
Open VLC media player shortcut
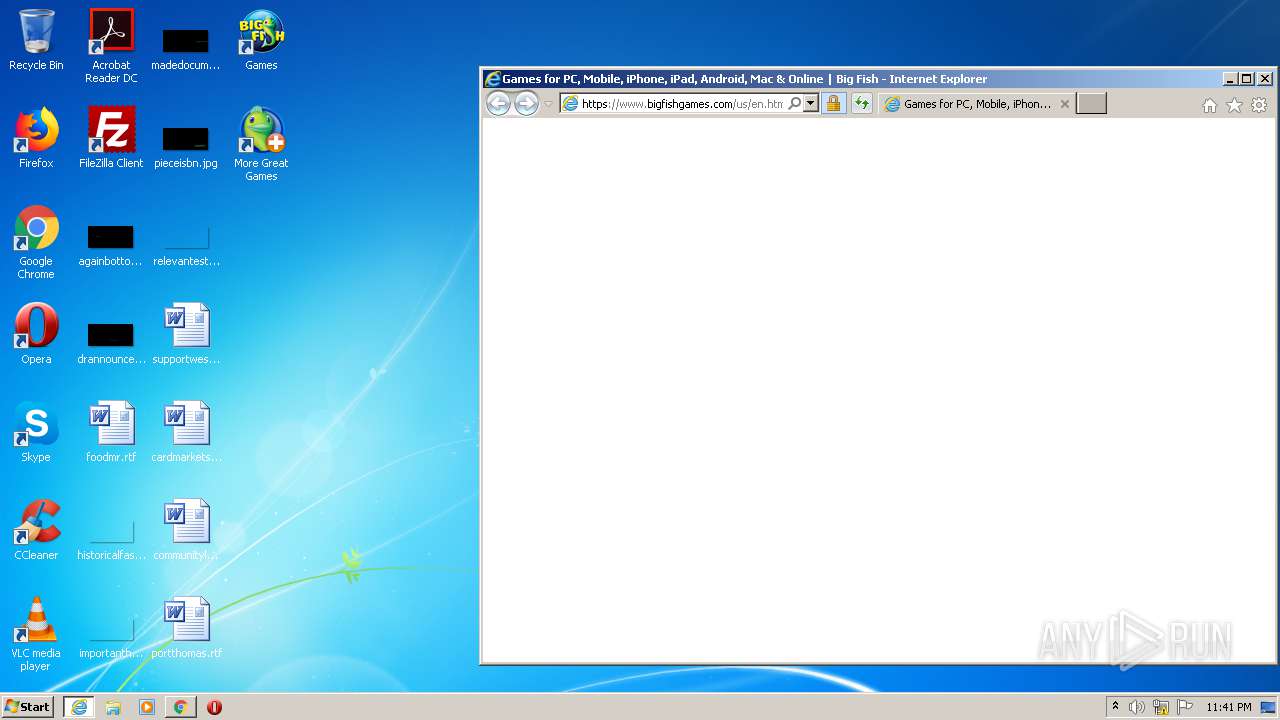click(x=36, y=634)
